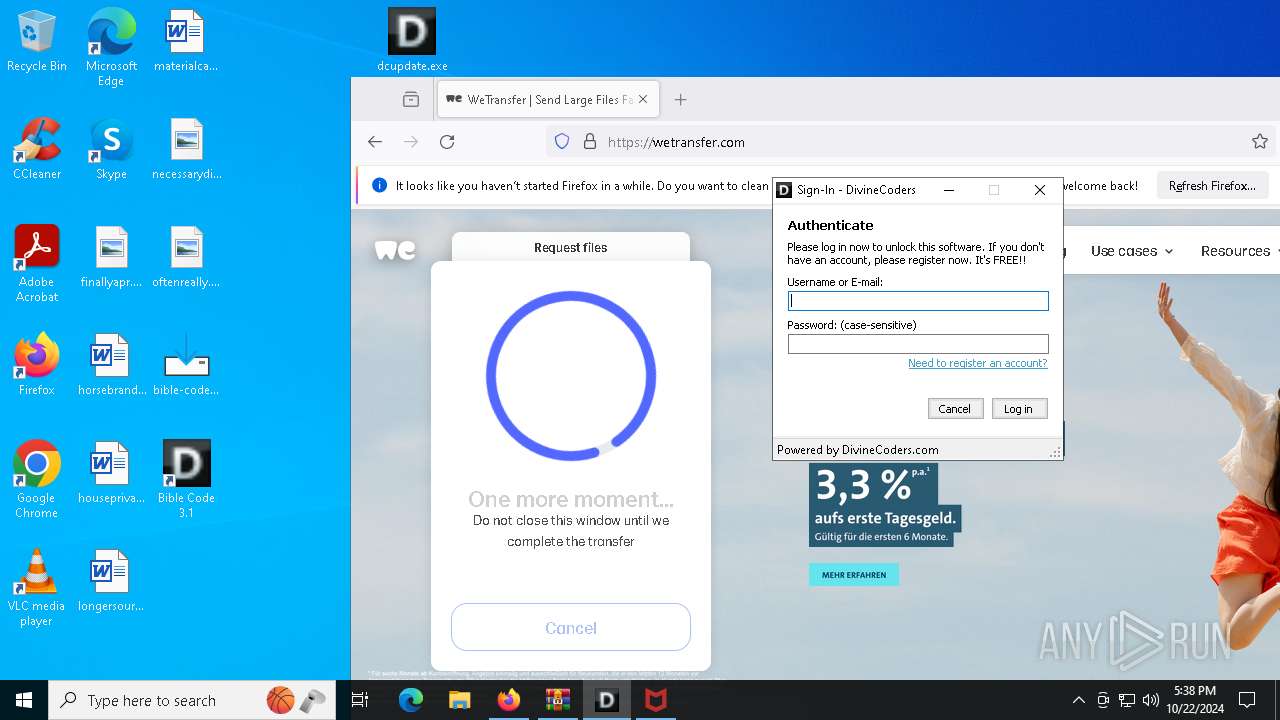Click the Log in button
The width and height of the screenshot is (1280, 720).
point(1019,408)
